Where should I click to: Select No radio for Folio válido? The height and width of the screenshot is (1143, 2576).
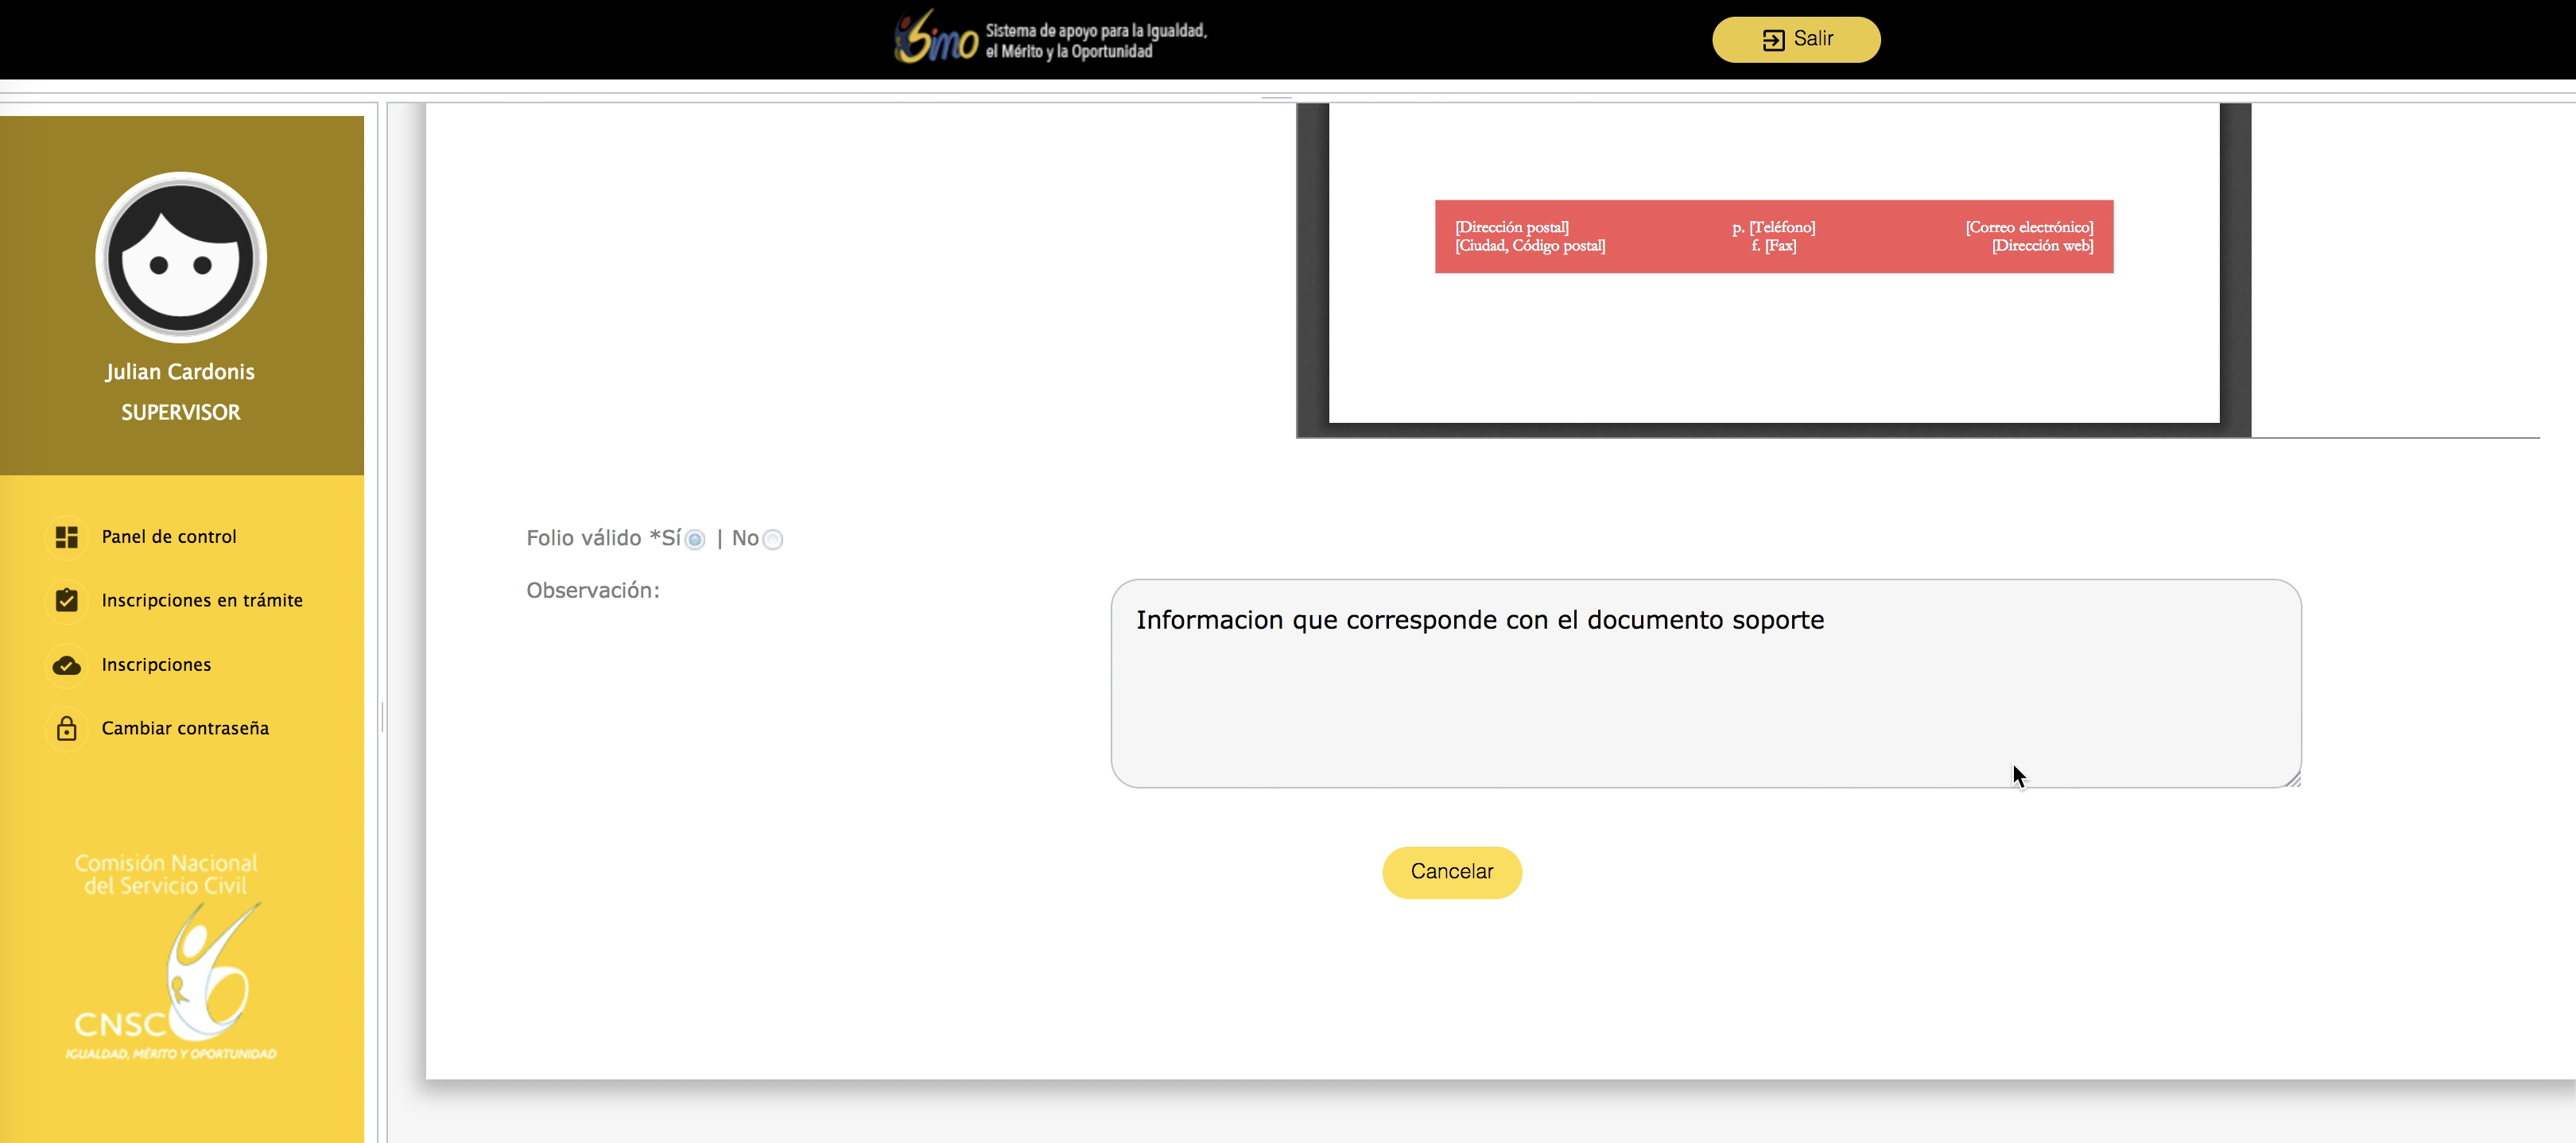(x=772, y=540)
